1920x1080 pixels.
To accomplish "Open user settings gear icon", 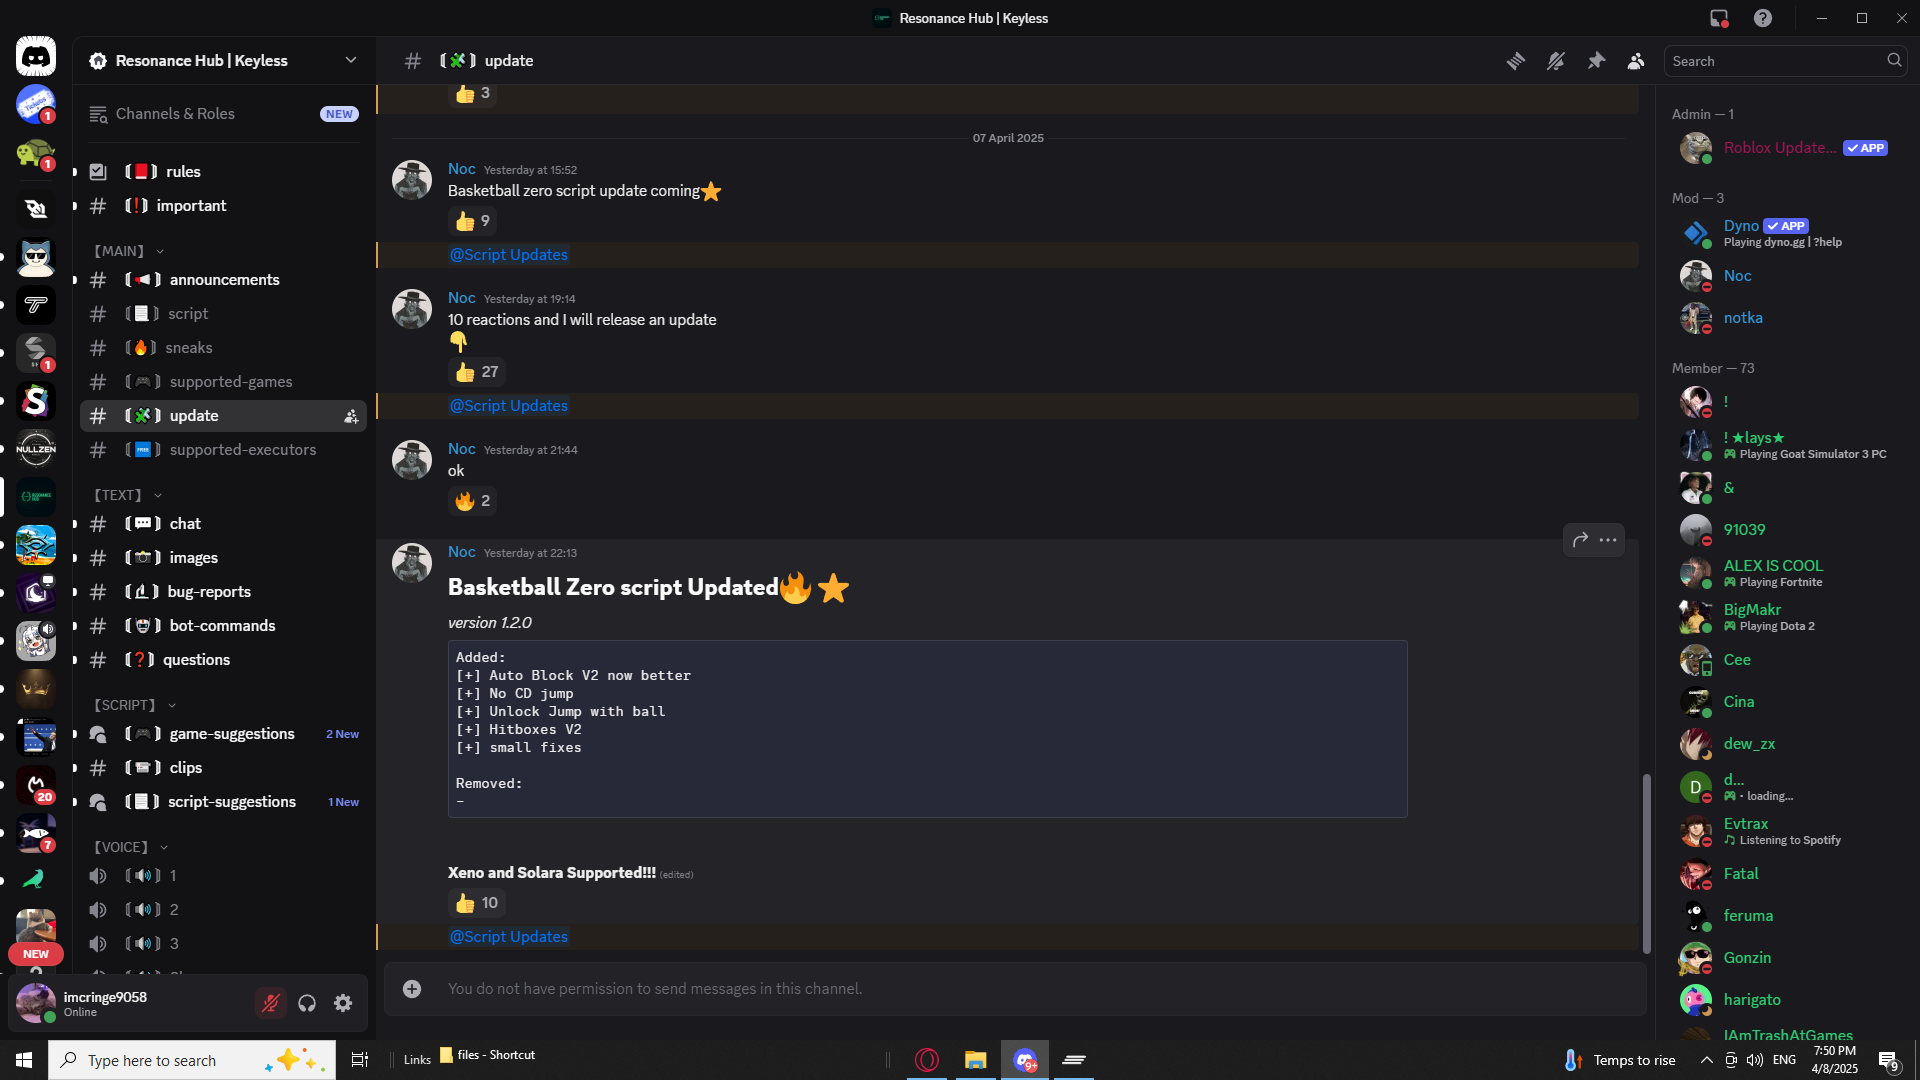I will (343, 1003).
